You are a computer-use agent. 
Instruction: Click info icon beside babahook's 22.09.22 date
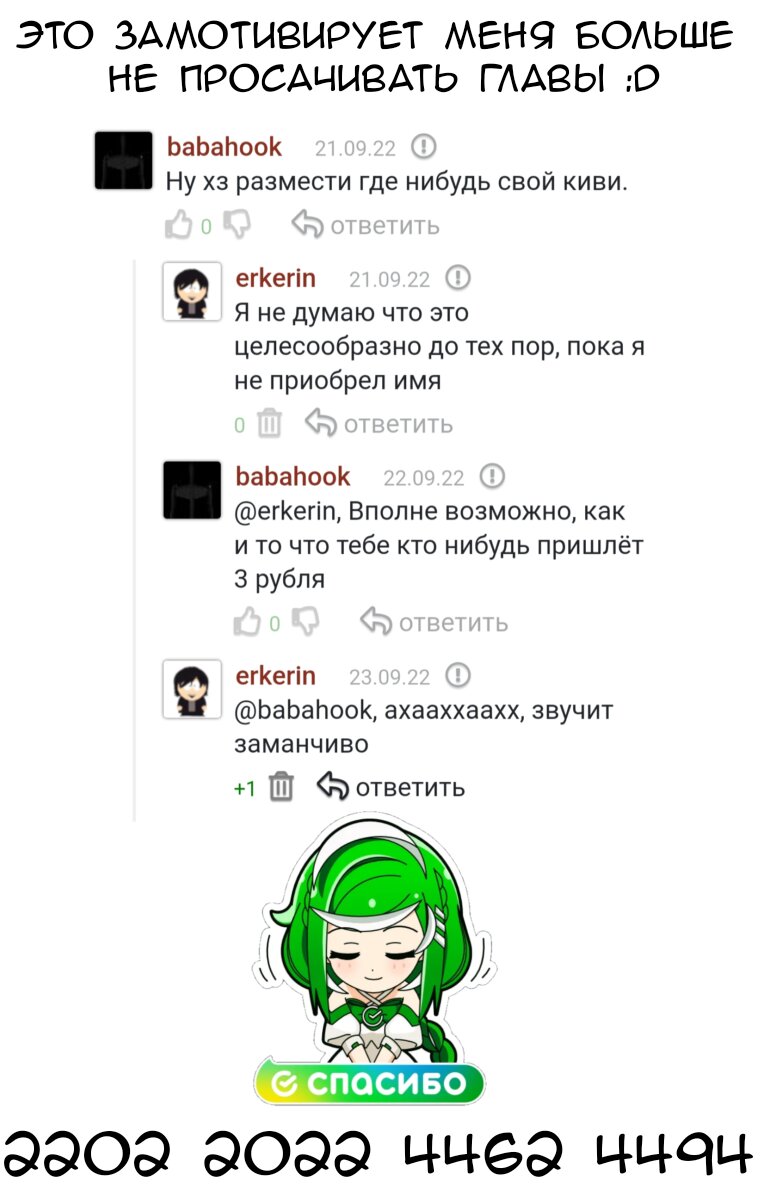tap(493, 476)
